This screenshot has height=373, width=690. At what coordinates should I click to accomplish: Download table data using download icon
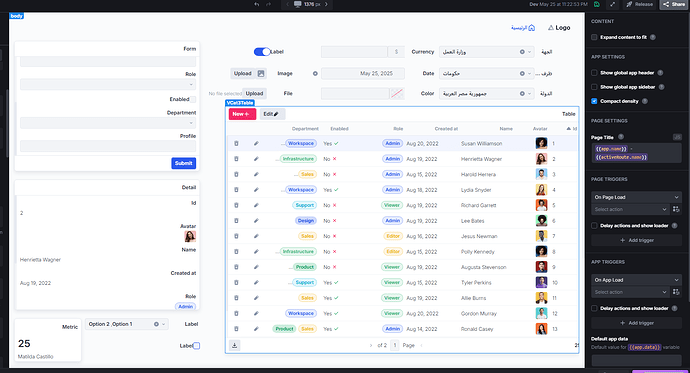pos(235,345)
